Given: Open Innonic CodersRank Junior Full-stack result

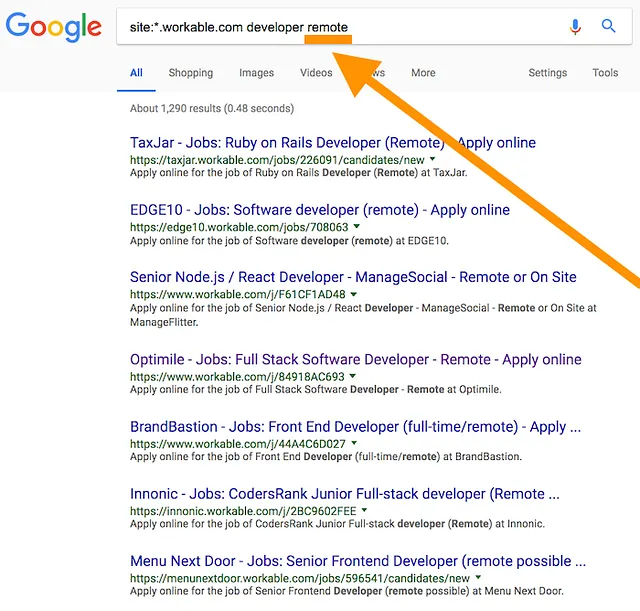Looking at the screenshot, I should [x=345, y=494].
